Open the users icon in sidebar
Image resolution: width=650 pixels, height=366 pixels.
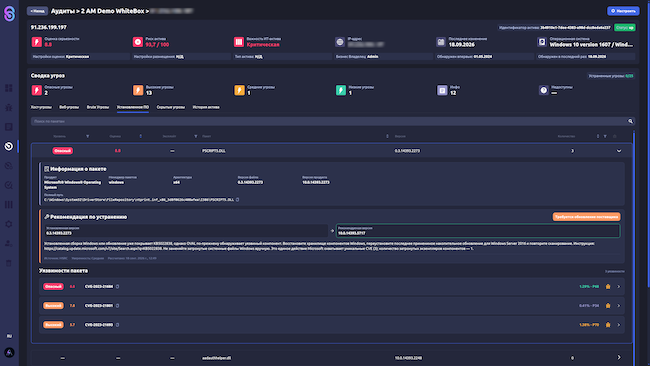click(9, 244)
